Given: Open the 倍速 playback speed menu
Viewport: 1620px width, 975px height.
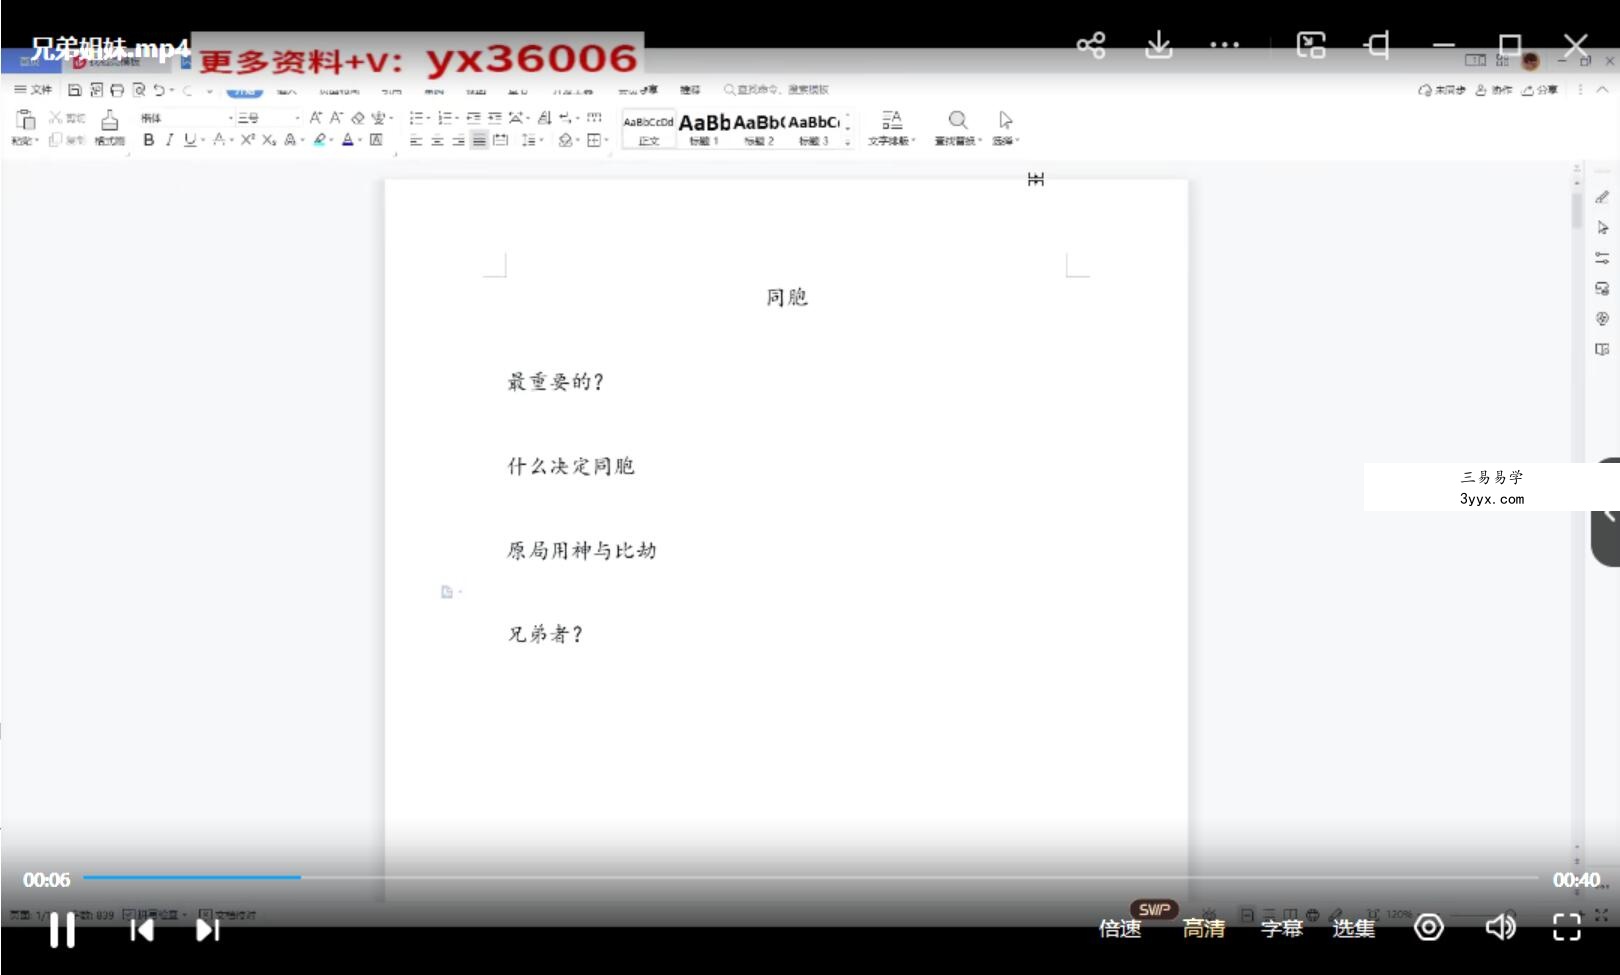Looking at the screenshot, I should point(1120,929).
